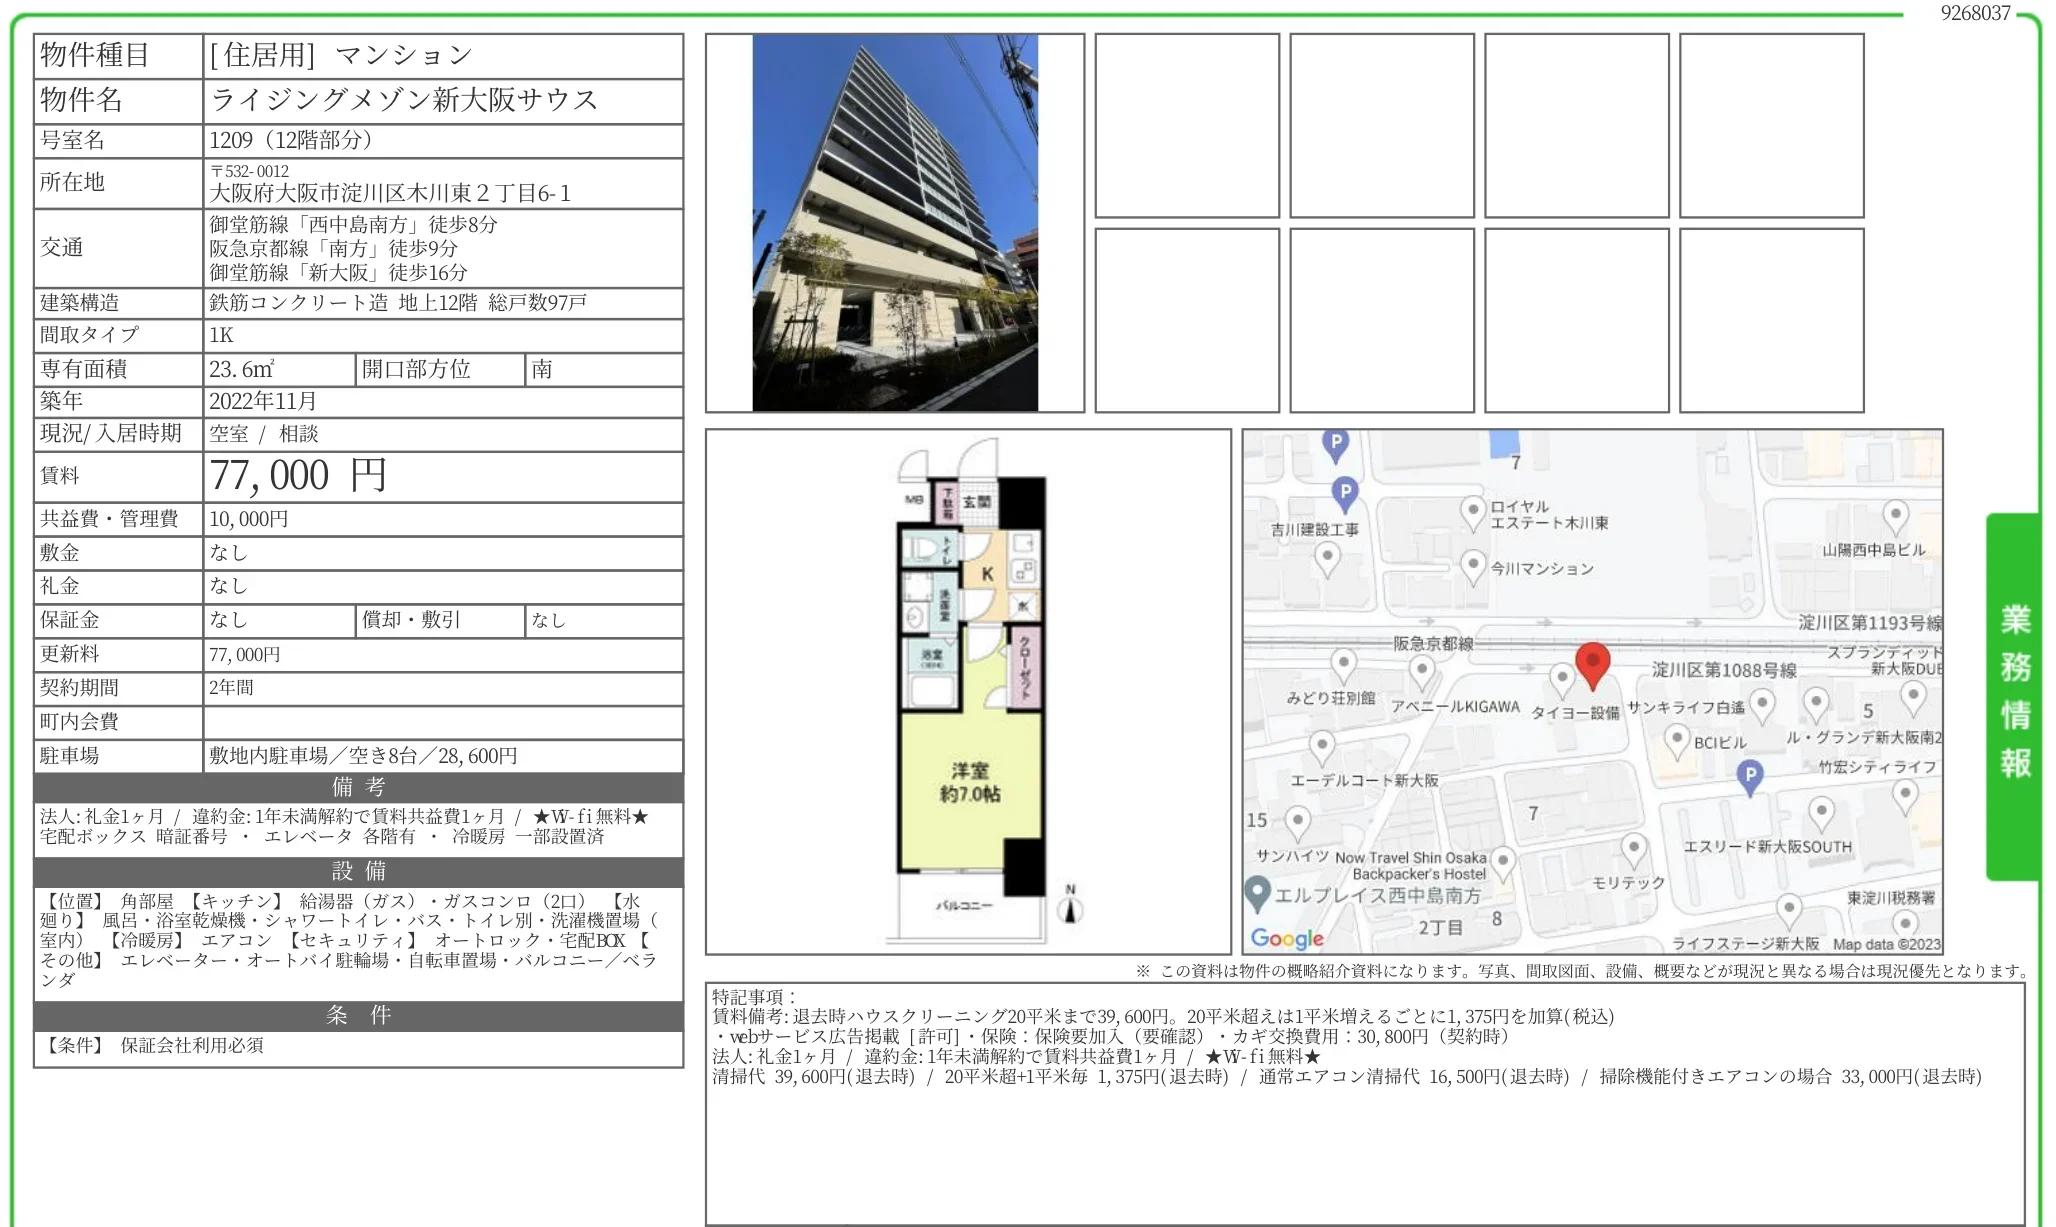The height and width of the screenshot is (1227, 2056).
Task: Open the building exterior photo
Action: coord(894,223)
